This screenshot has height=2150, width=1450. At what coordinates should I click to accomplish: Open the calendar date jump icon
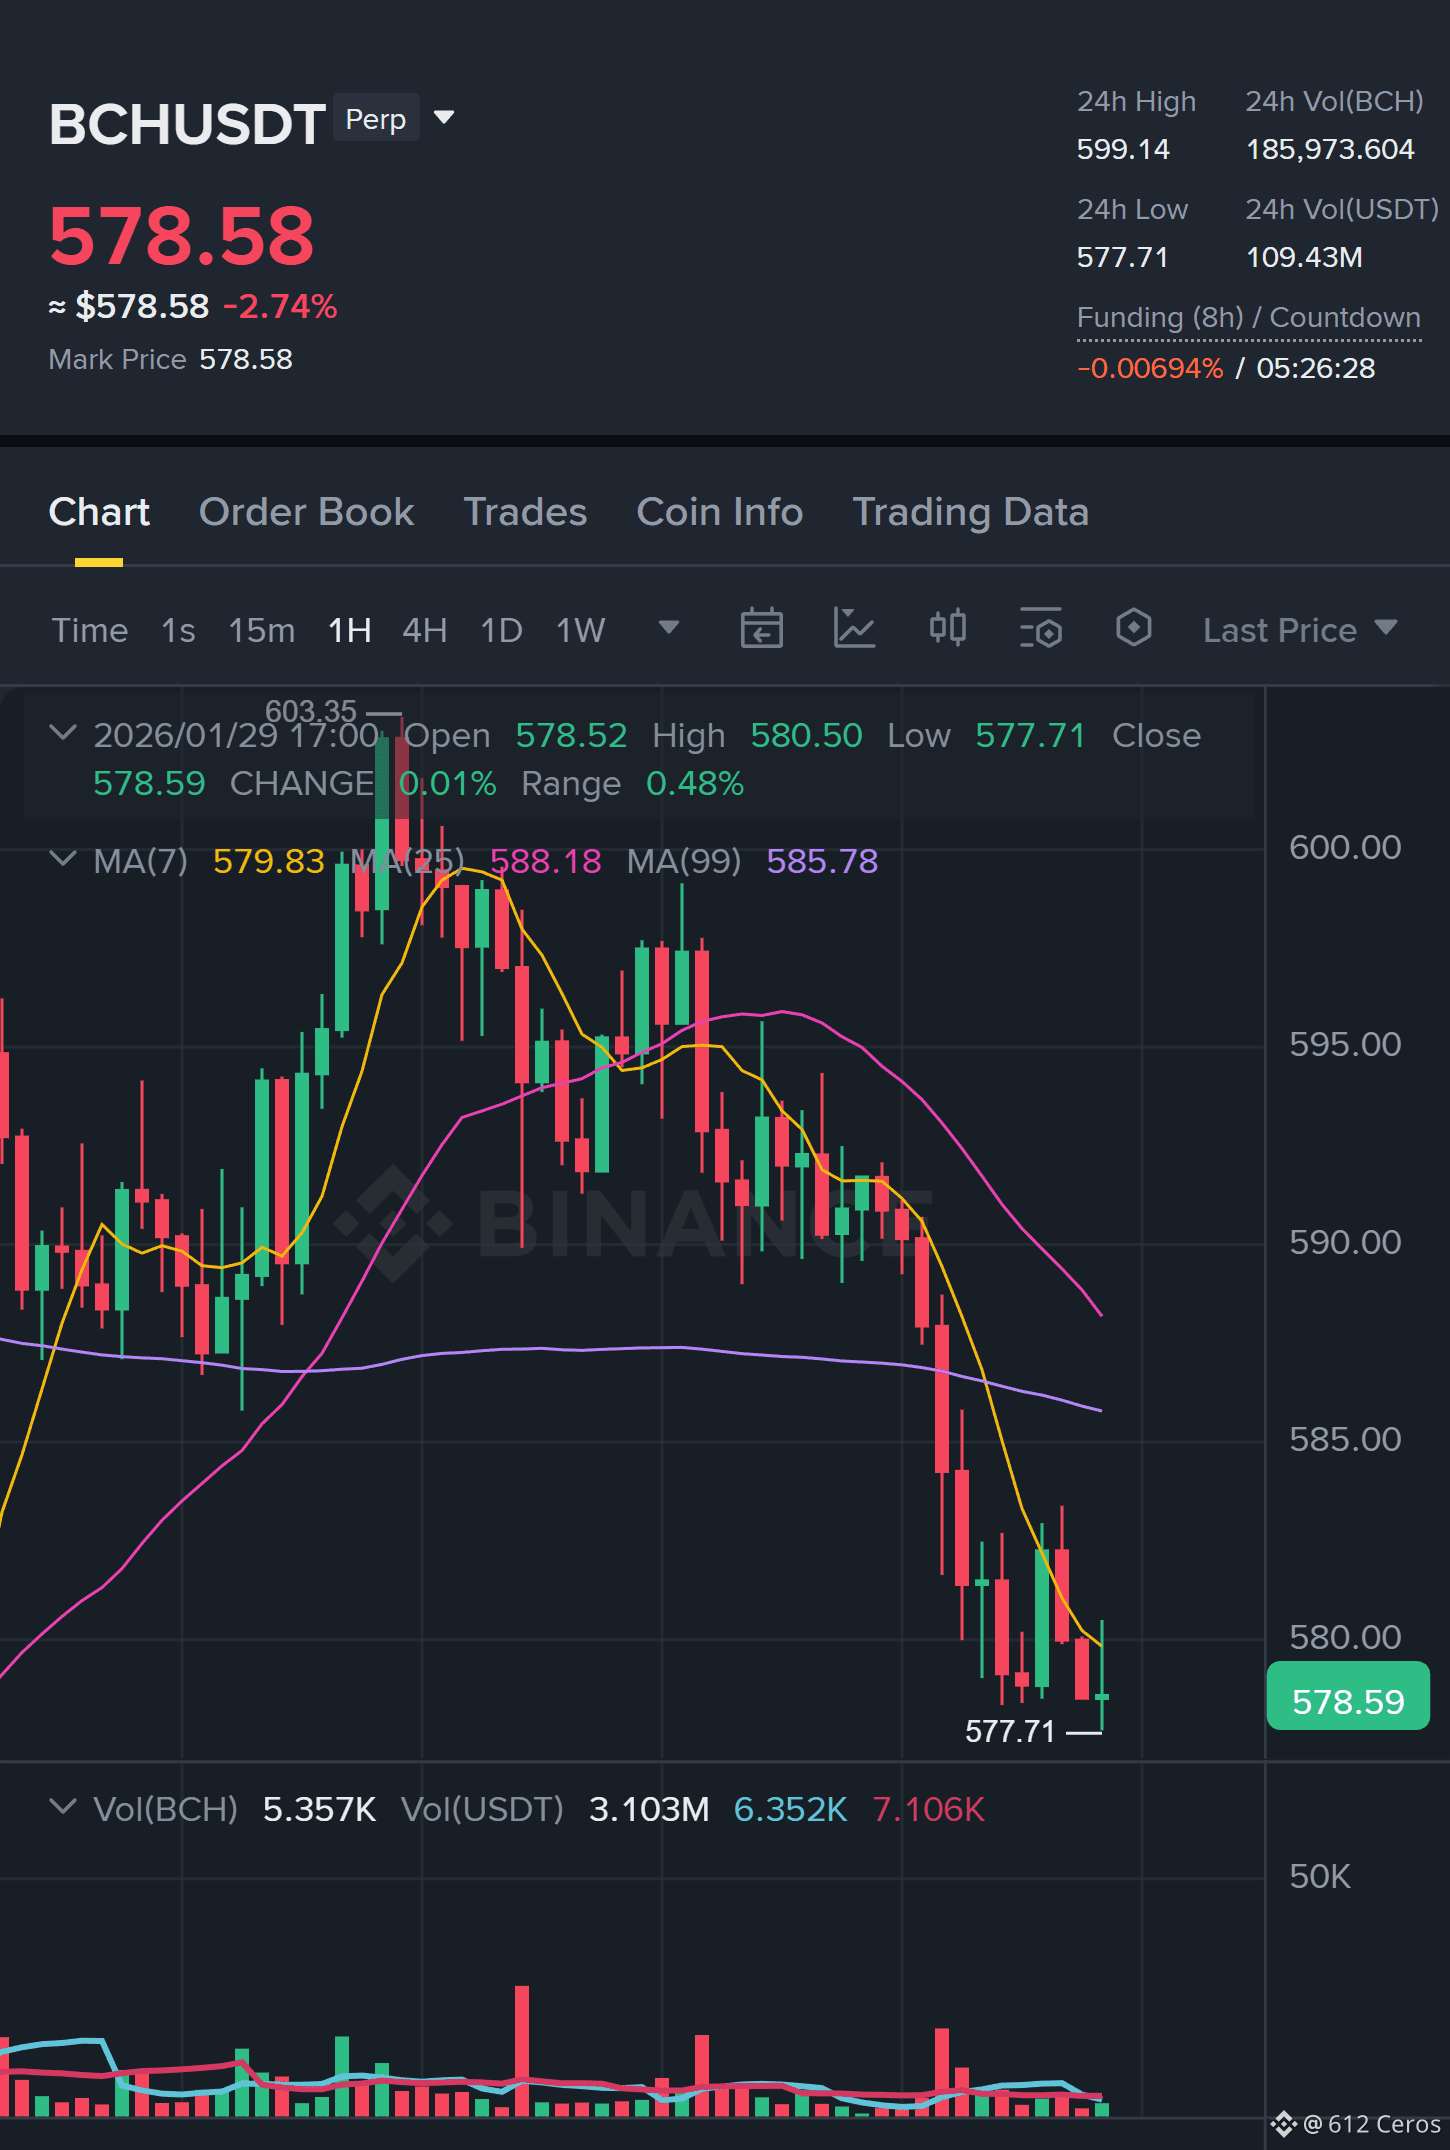pyautogui.click(x=761, y=629)
